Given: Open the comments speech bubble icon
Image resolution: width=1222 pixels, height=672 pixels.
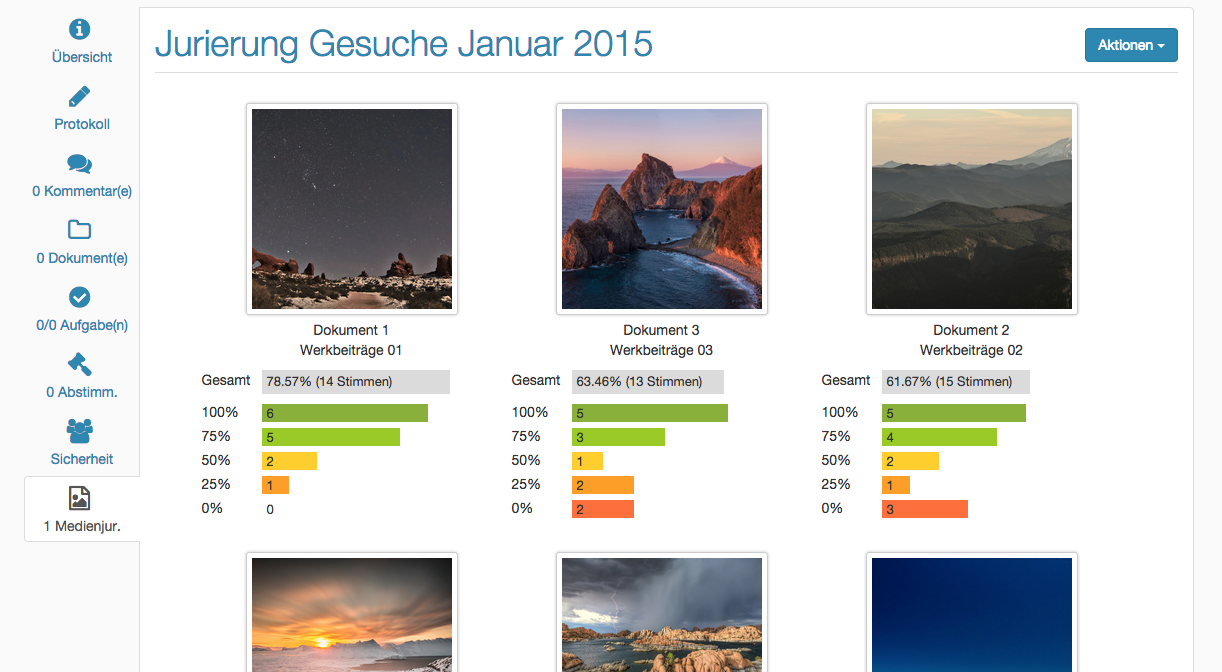Looking at the screenshot, I should coord(80,164).
